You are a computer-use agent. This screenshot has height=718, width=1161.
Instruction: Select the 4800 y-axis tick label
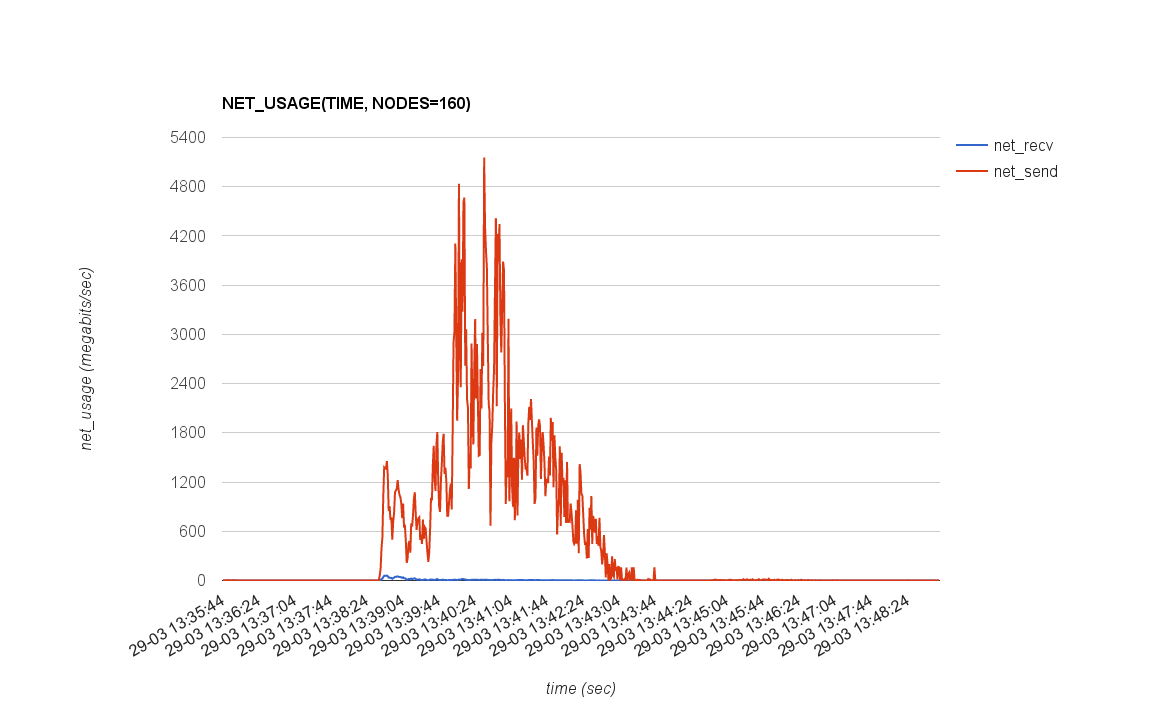click(x=186, y=186)
